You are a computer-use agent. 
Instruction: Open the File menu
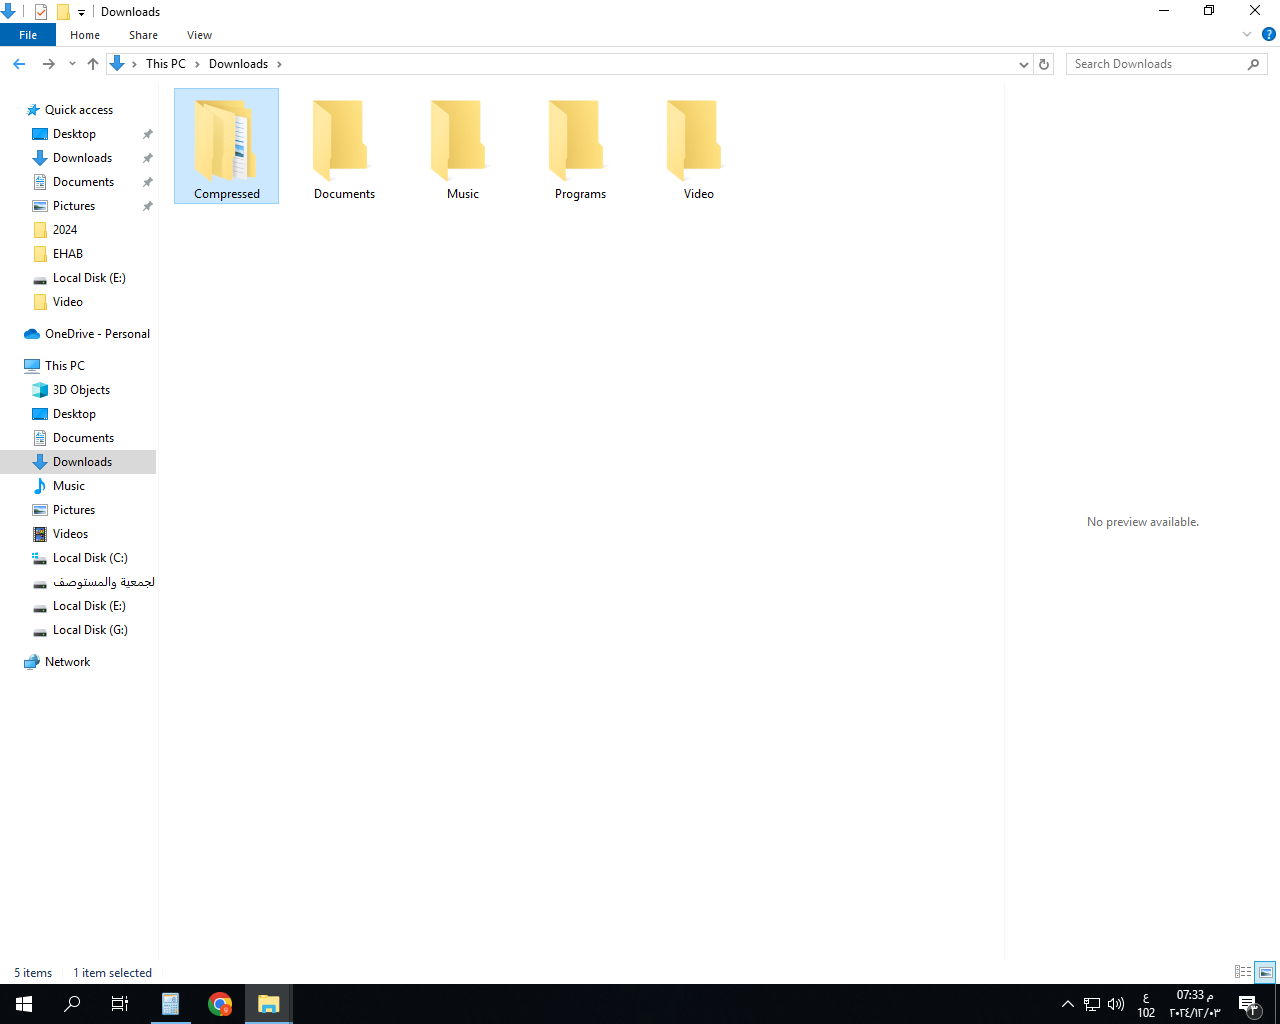click(x=28, y=35)
